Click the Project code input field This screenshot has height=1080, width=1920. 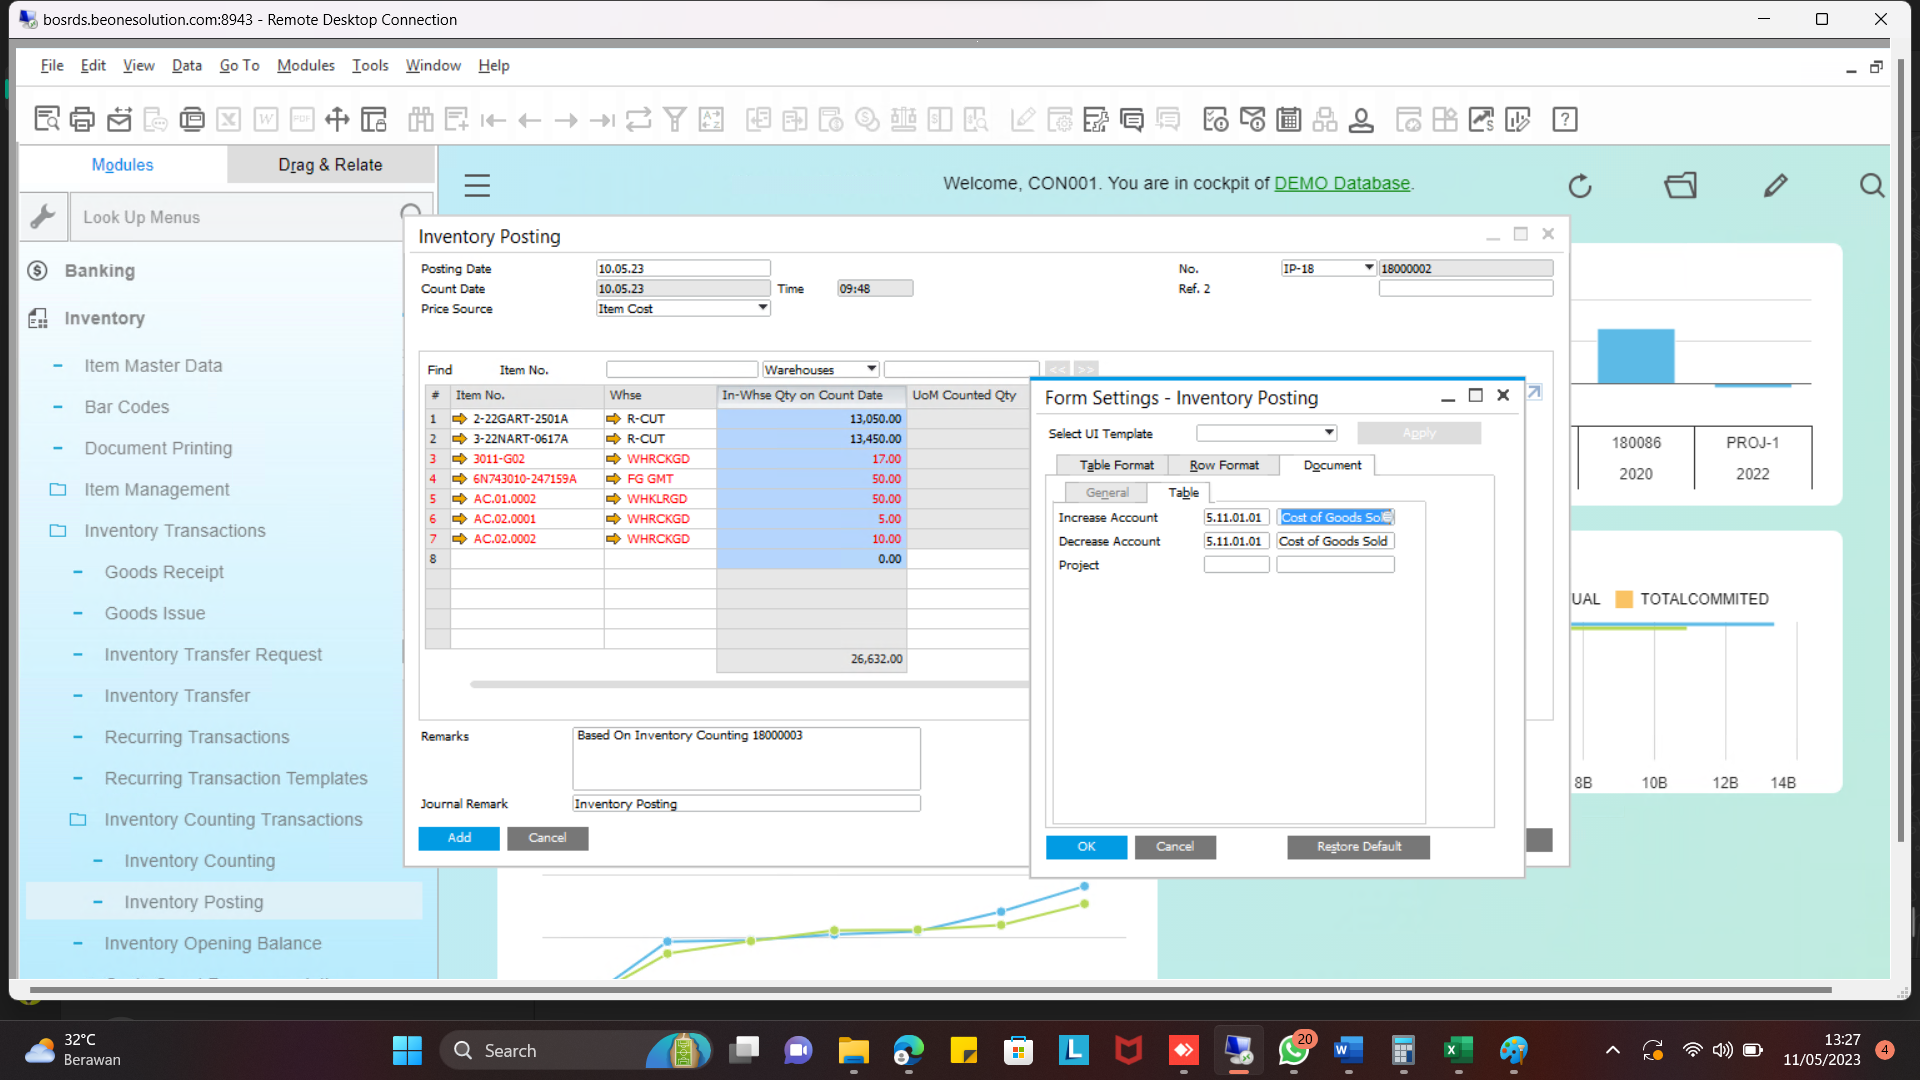click(x=1236, y=565)
